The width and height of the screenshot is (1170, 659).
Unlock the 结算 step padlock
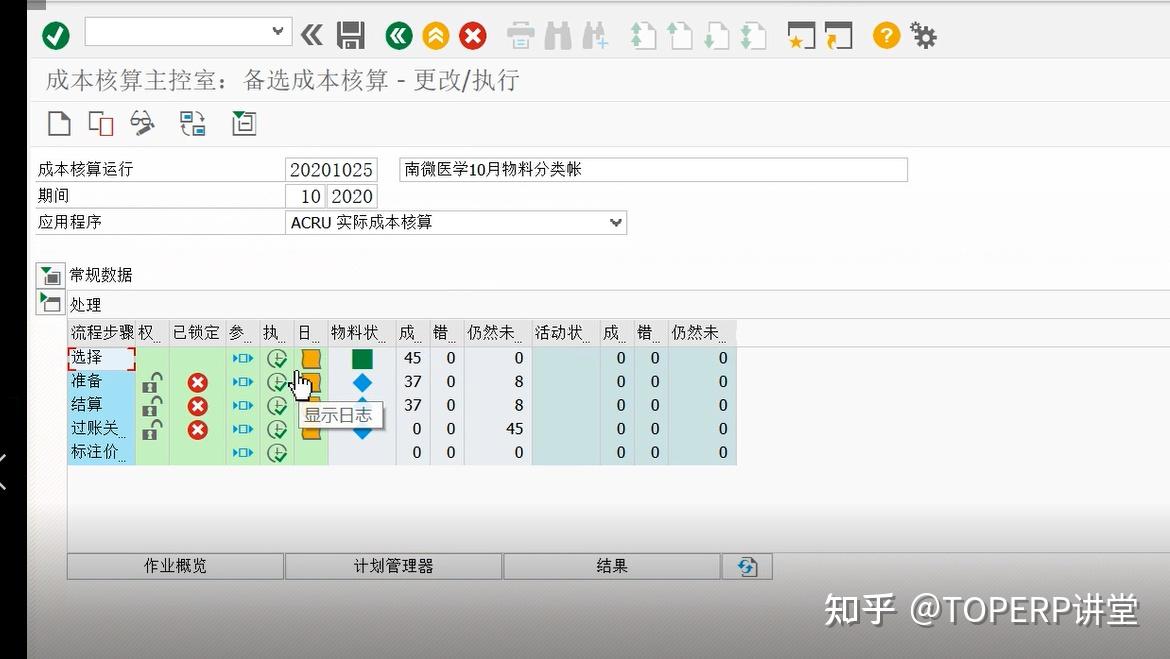coord(152,405)
